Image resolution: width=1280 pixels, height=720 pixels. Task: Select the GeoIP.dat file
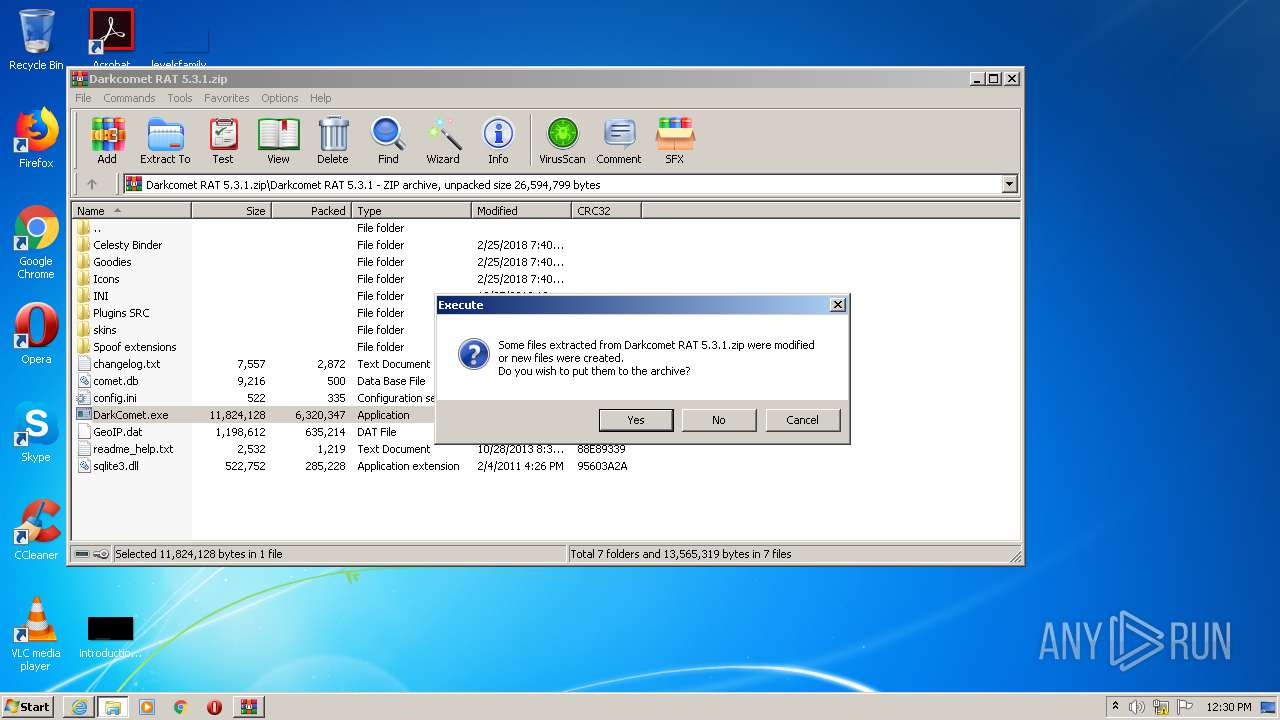coord(117,432)
